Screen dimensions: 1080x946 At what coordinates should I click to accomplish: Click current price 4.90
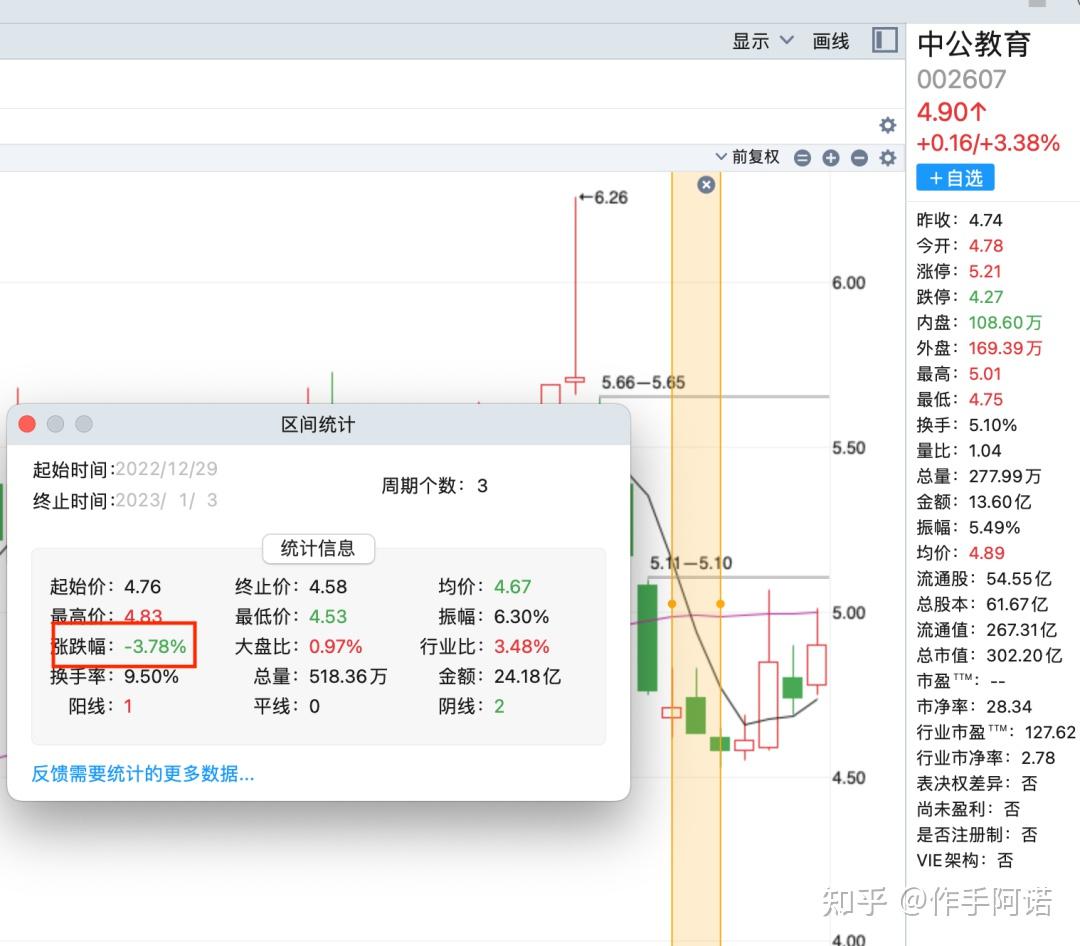click(952, 112)
